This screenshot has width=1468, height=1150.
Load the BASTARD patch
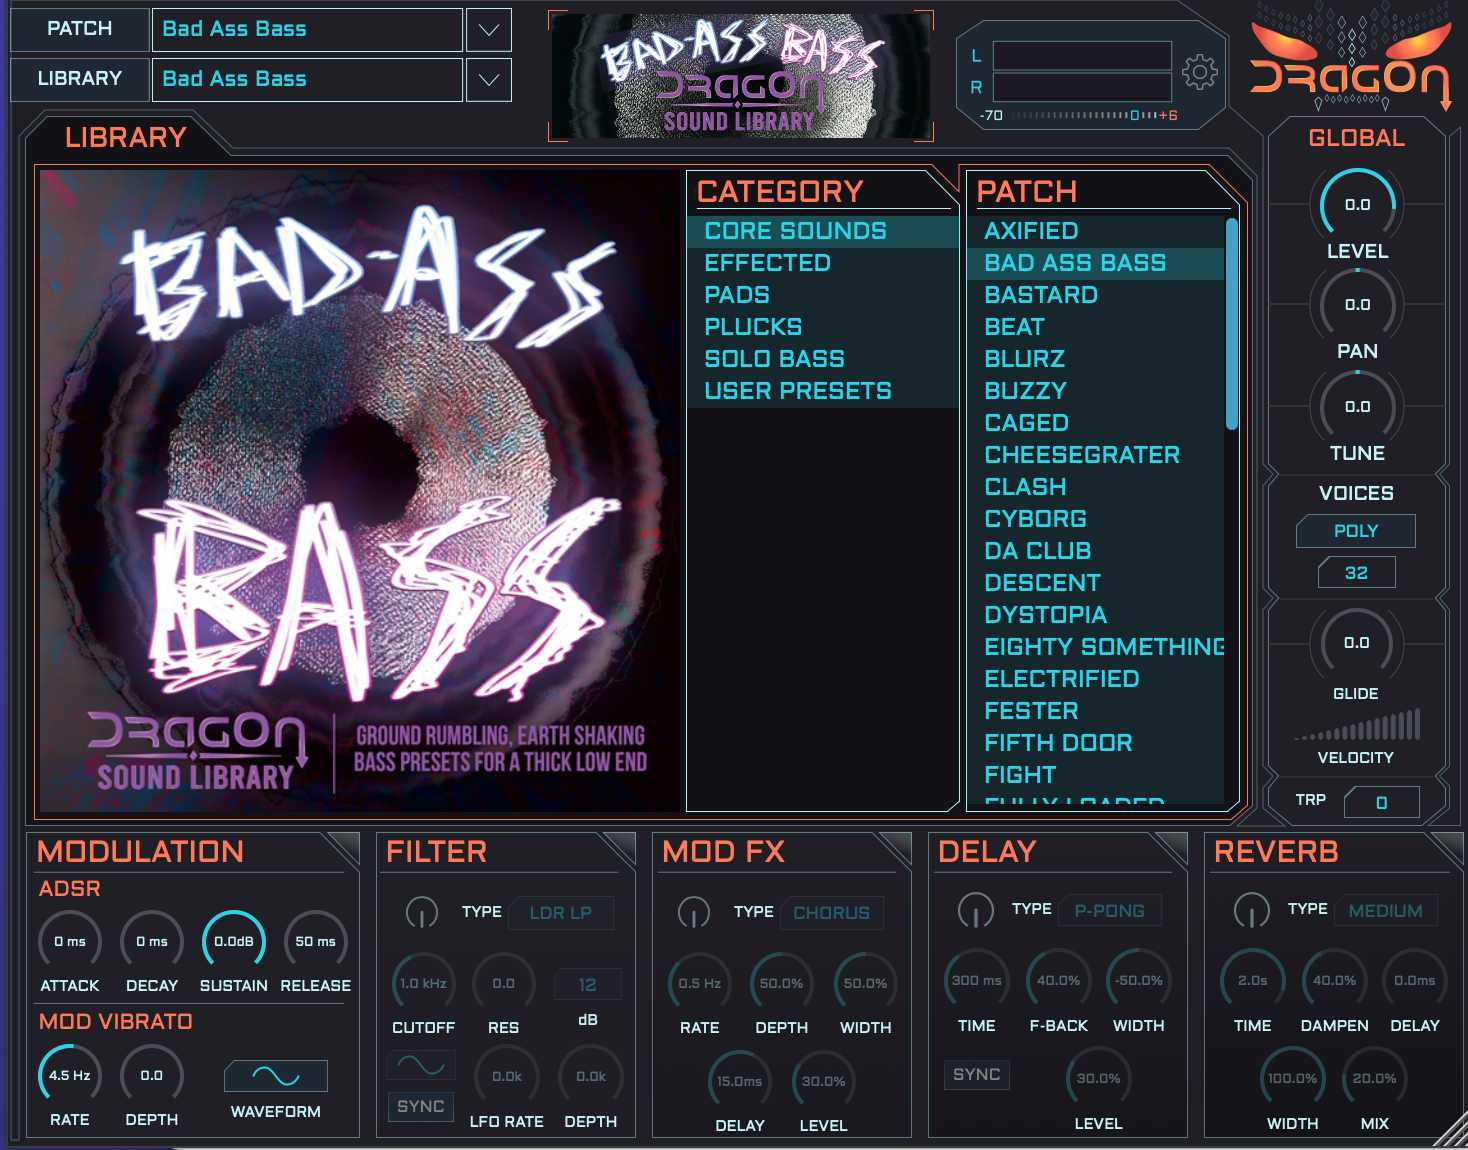tap(1096, 295)
